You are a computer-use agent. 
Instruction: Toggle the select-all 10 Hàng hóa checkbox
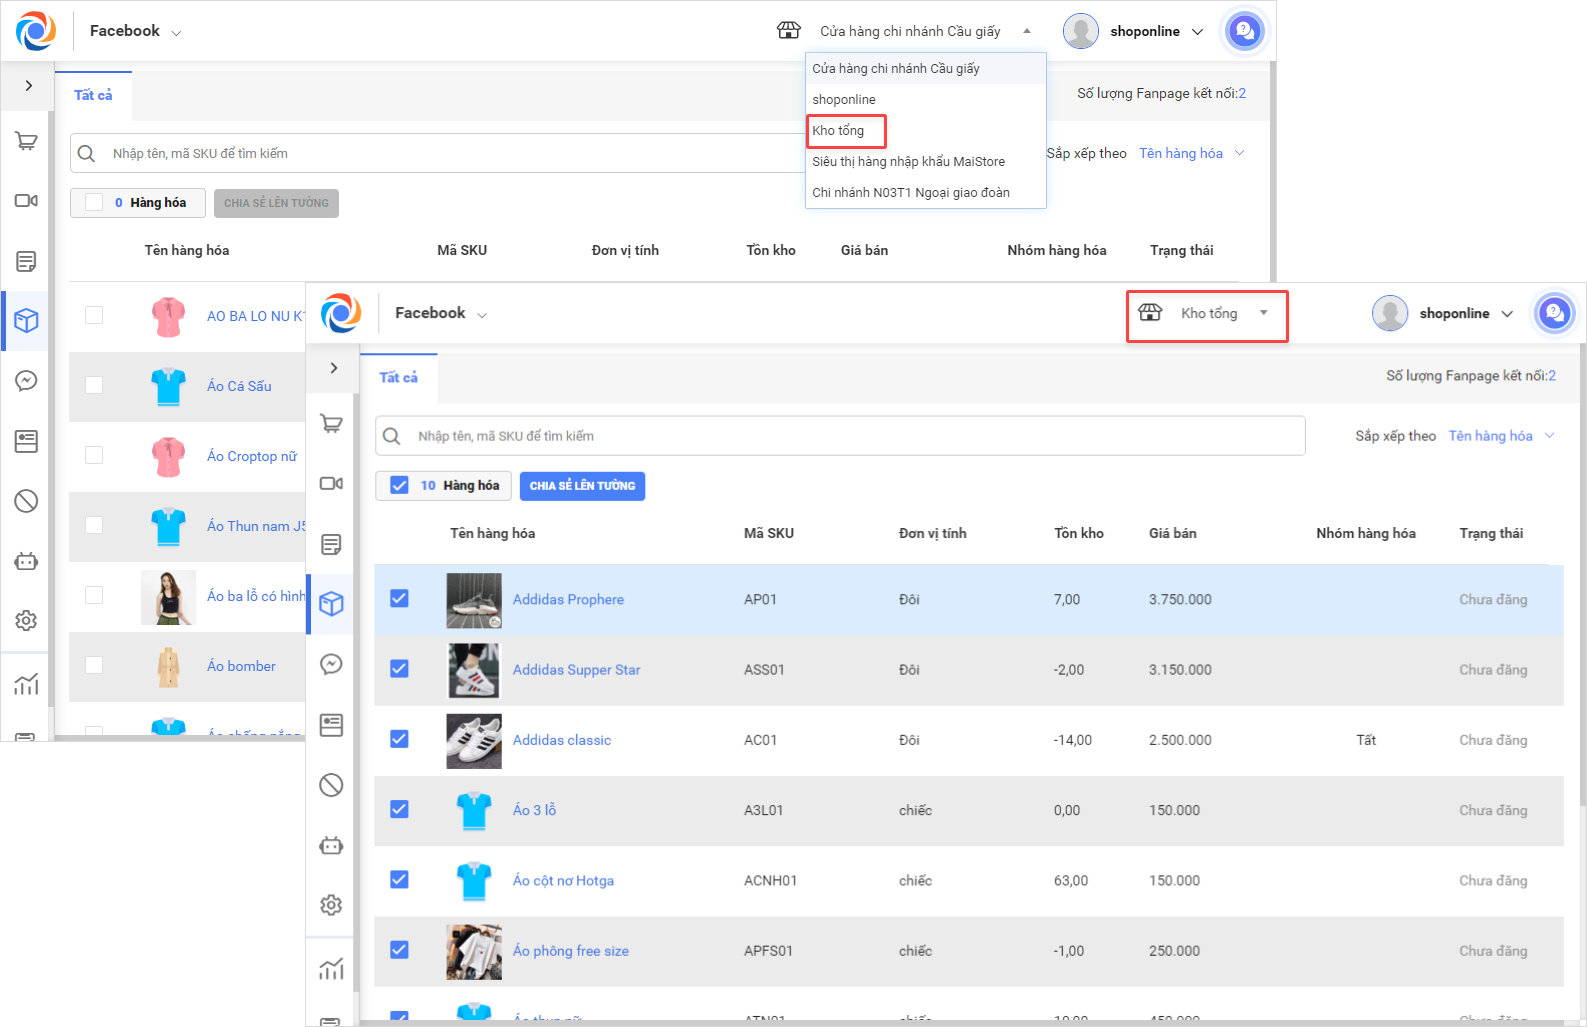(400, 485)
